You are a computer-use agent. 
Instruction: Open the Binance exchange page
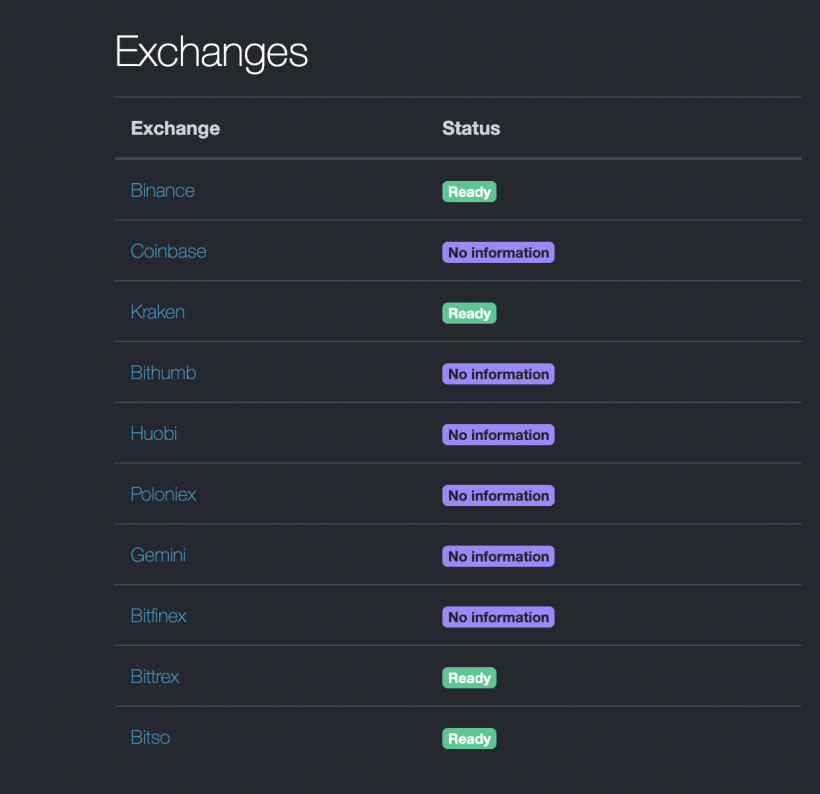162,191
